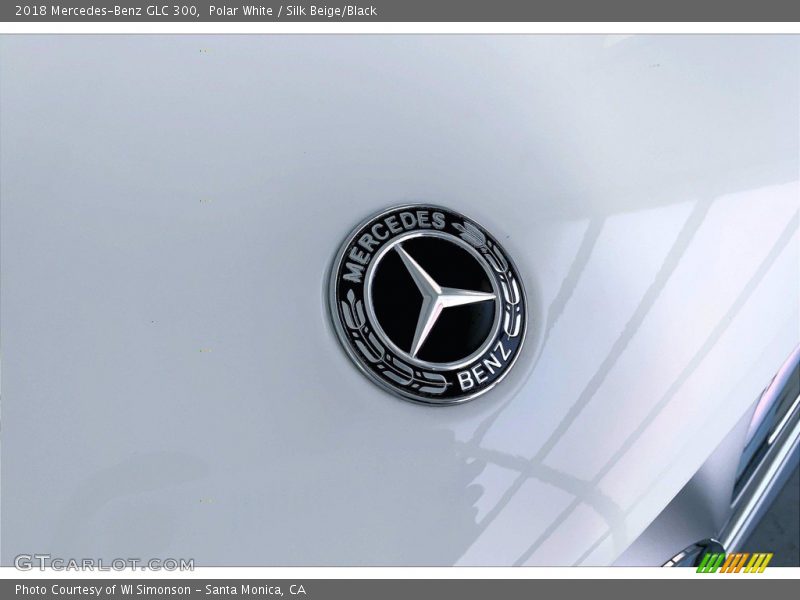Click the "Polar White / Silk Beige/Black" caption
The height and width of the screenshot is (600, 800).
(293, 11)
